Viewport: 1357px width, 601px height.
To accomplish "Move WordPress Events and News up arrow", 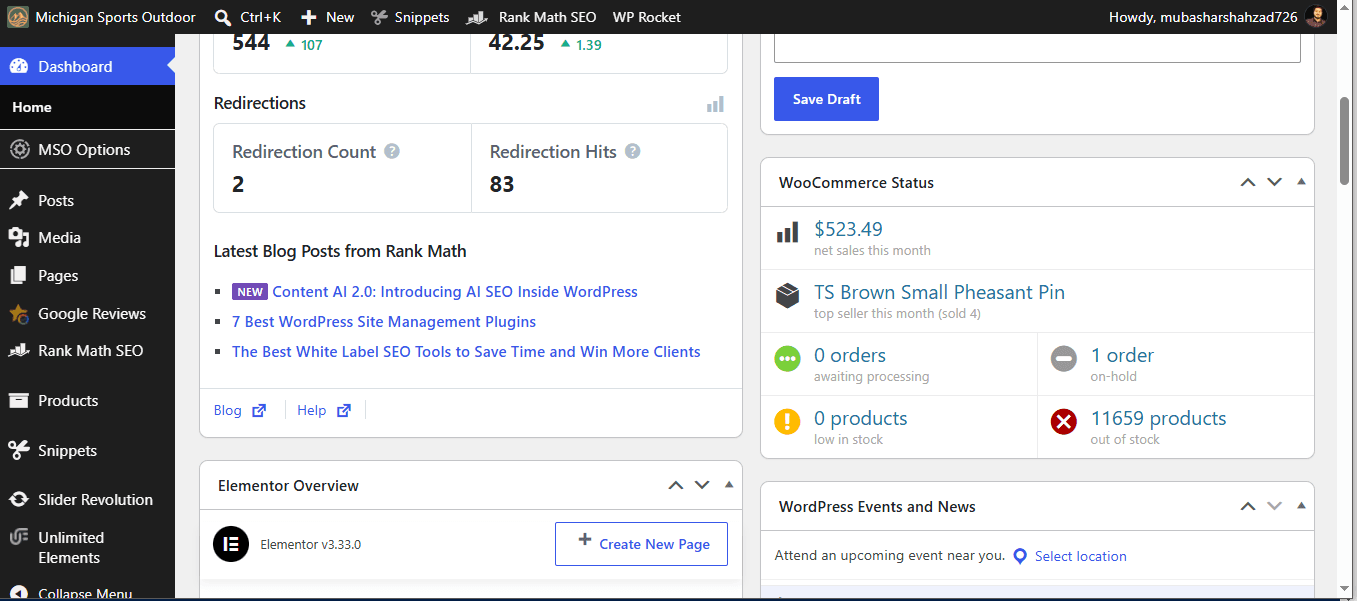I will pos(1247,506).
